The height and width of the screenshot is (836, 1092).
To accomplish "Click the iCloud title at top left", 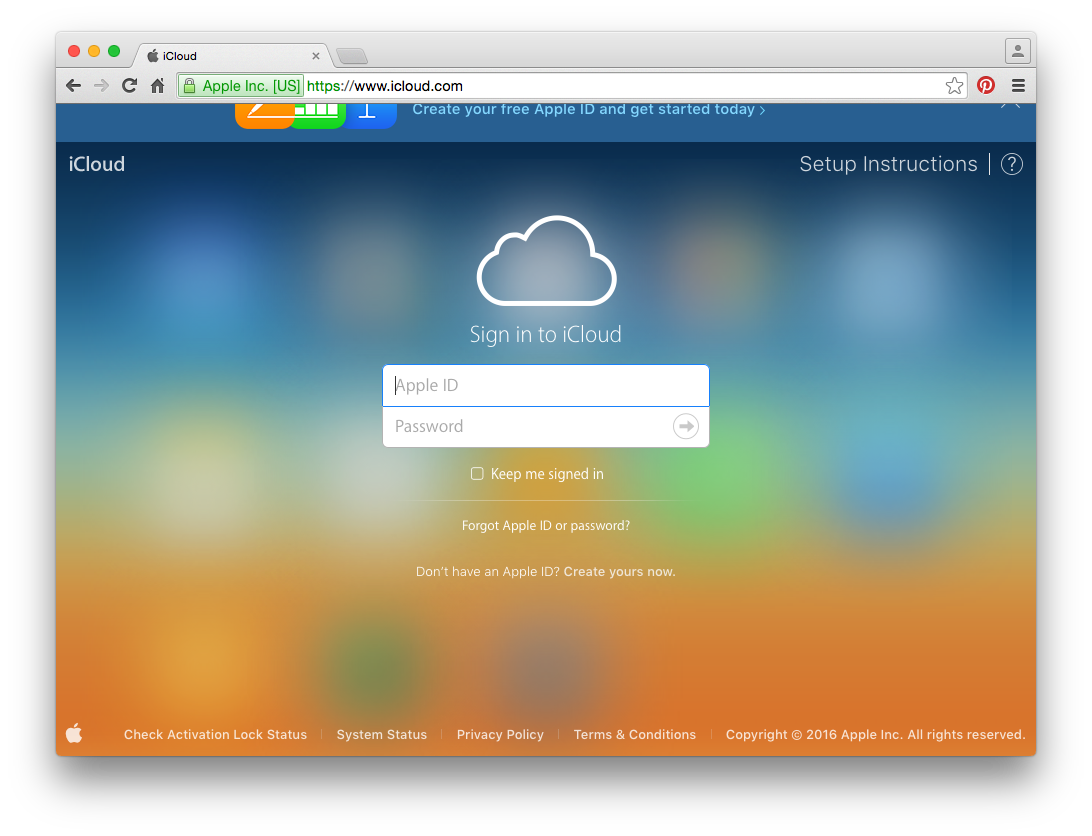I will [x=97, y=164].
